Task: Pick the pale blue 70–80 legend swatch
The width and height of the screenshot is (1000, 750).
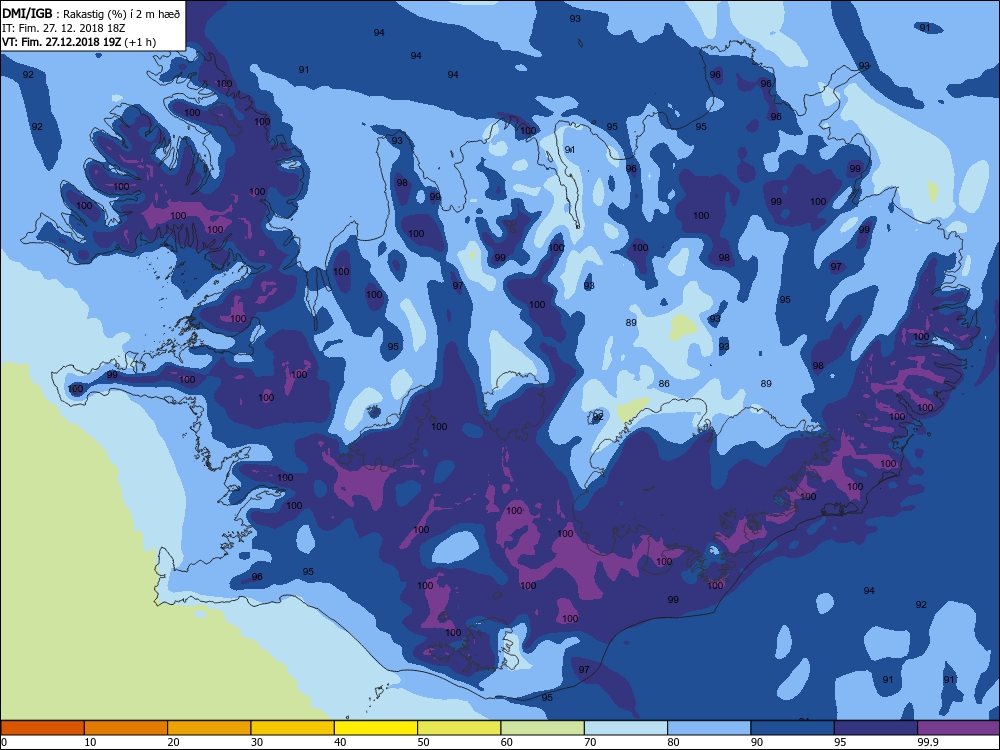Action: tap(626, 728)
